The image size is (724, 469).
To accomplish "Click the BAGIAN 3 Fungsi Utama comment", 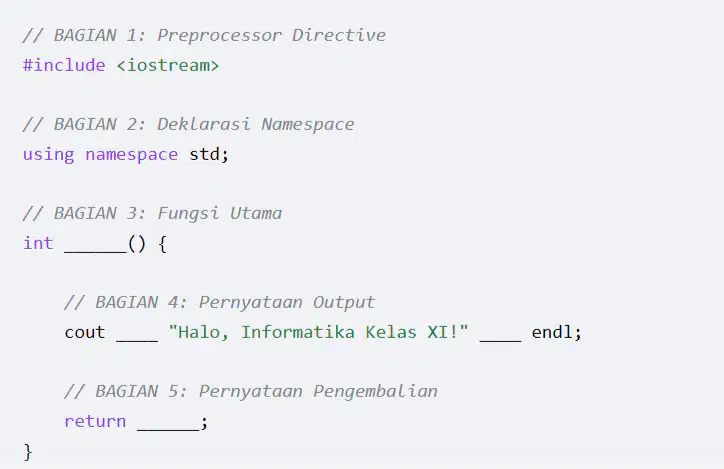I will pos(152,214).
